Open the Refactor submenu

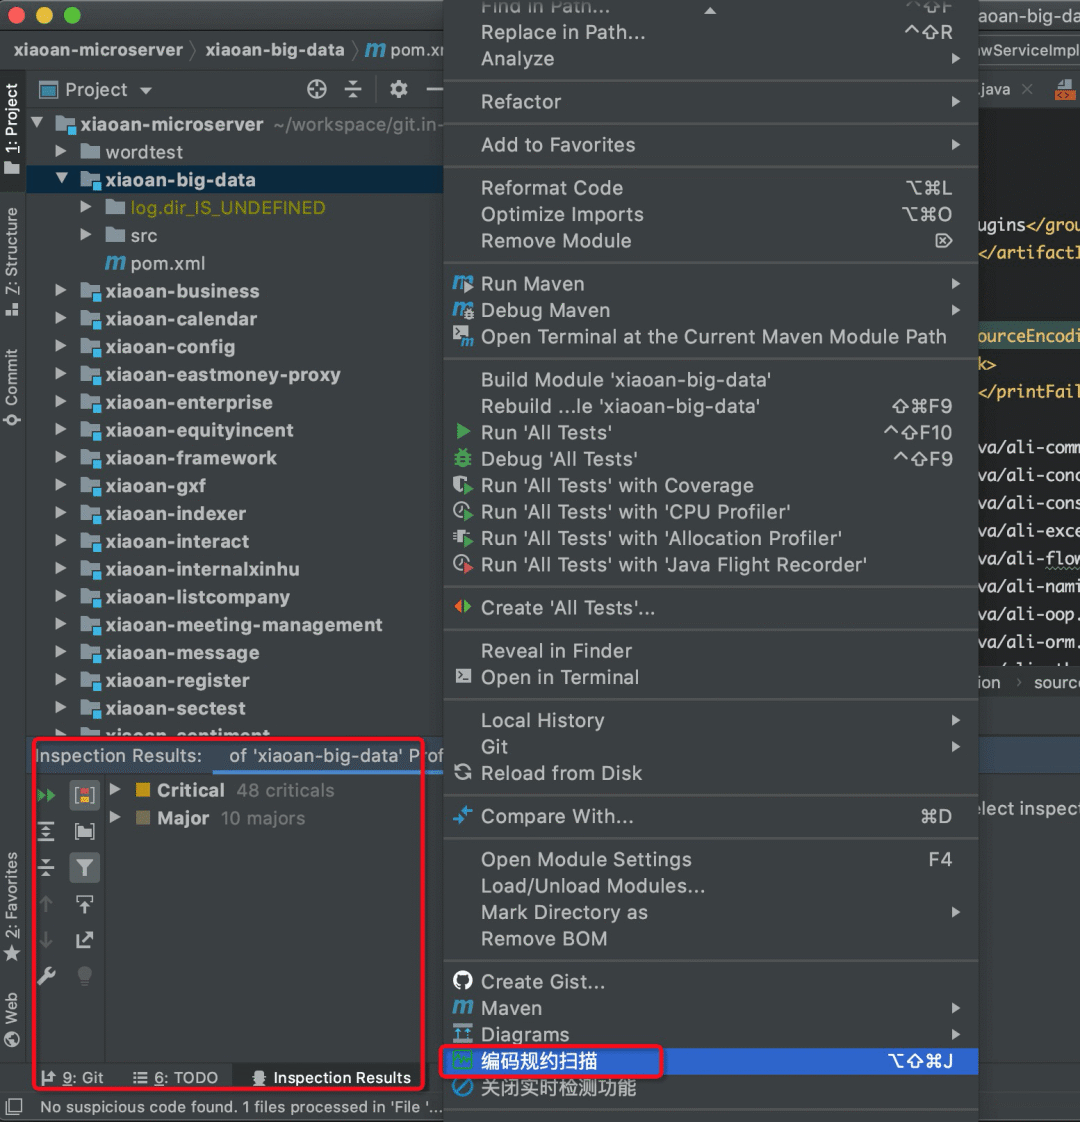pyautogui.click(x=711, y=102)
